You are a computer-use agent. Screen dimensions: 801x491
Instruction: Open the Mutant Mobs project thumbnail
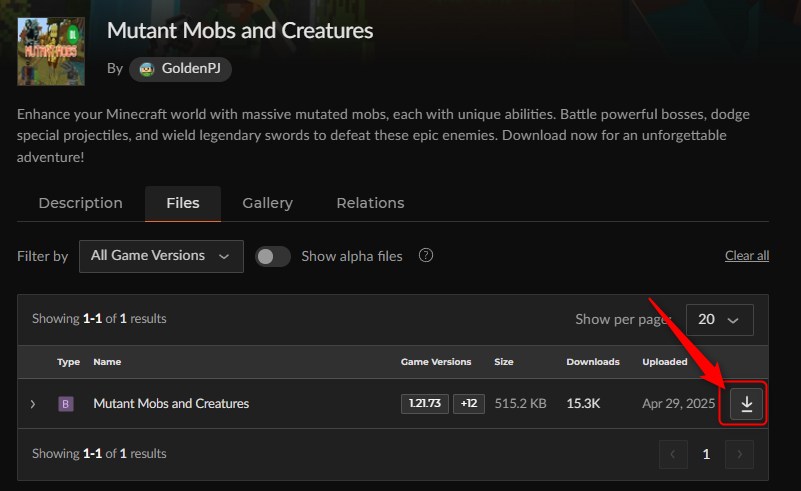(x=51, y=52)
